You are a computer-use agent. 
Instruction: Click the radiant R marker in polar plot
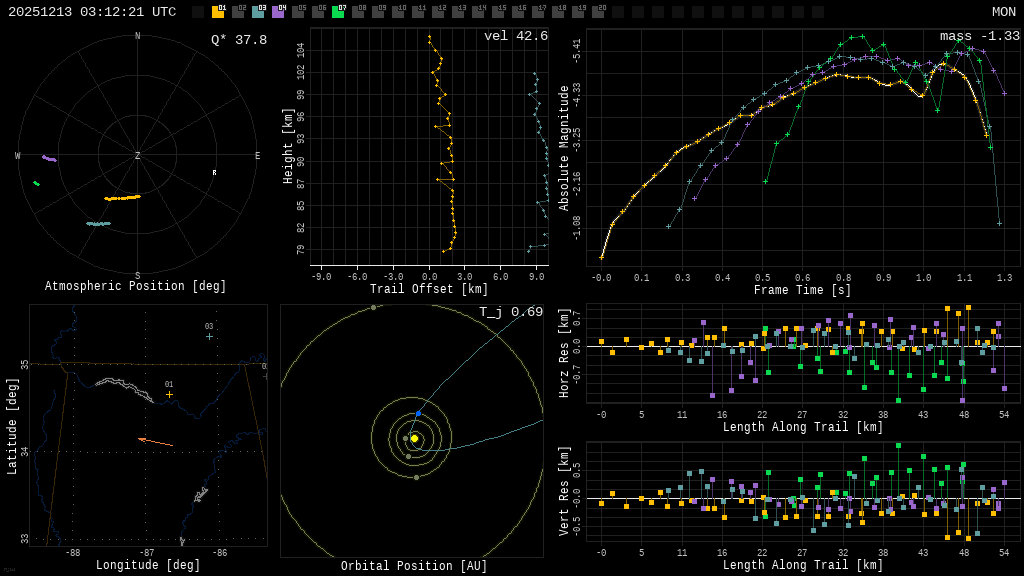[x=214, y=173]
